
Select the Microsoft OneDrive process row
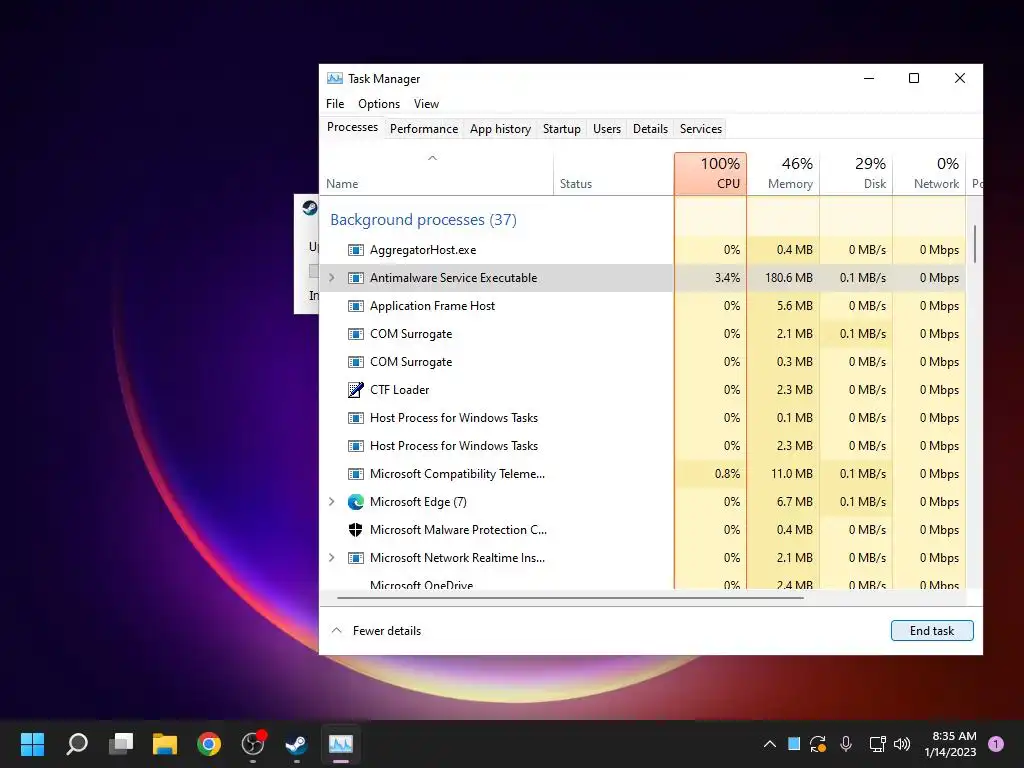coord(643,583)
